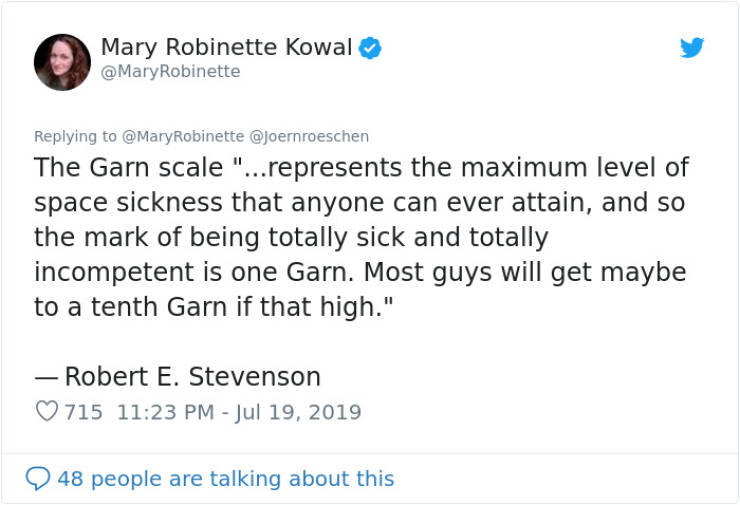The width and height of the screenshot is (740, 505).
Task: Open the Jul 19, 2019 date link
Action: (x=298, y=412)
